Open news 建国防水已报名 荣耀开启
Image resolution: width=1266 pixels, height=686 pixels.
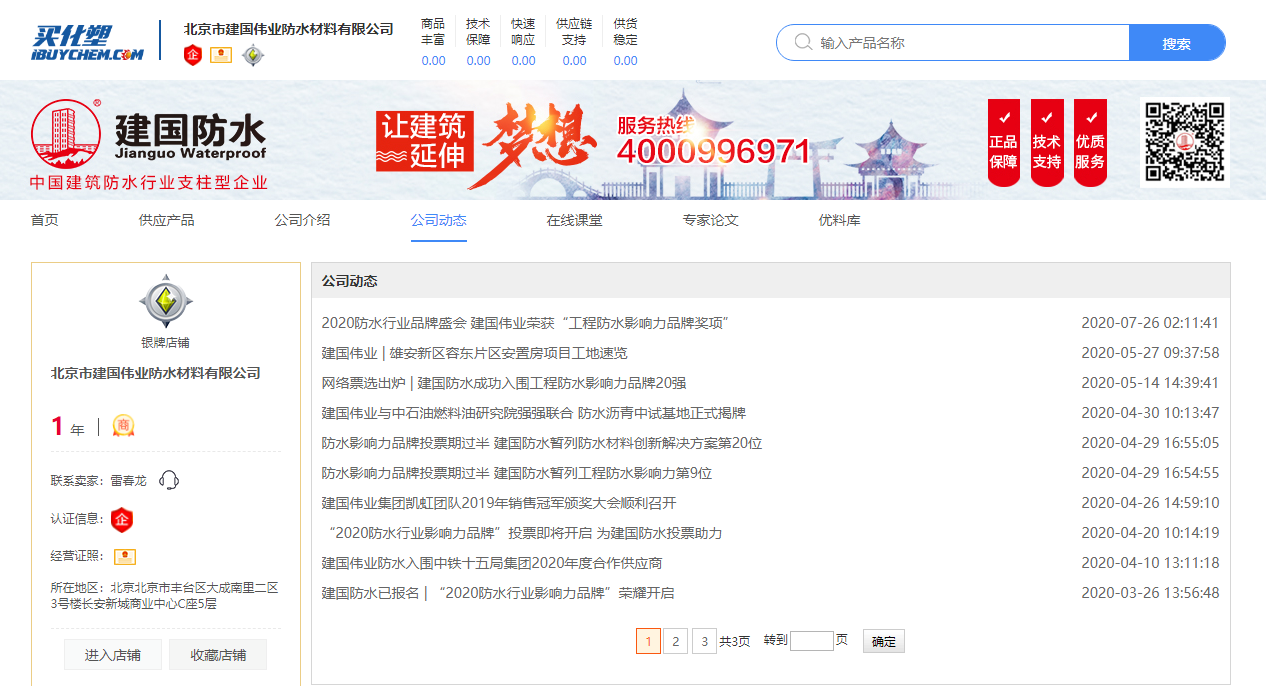pos(497,593)
